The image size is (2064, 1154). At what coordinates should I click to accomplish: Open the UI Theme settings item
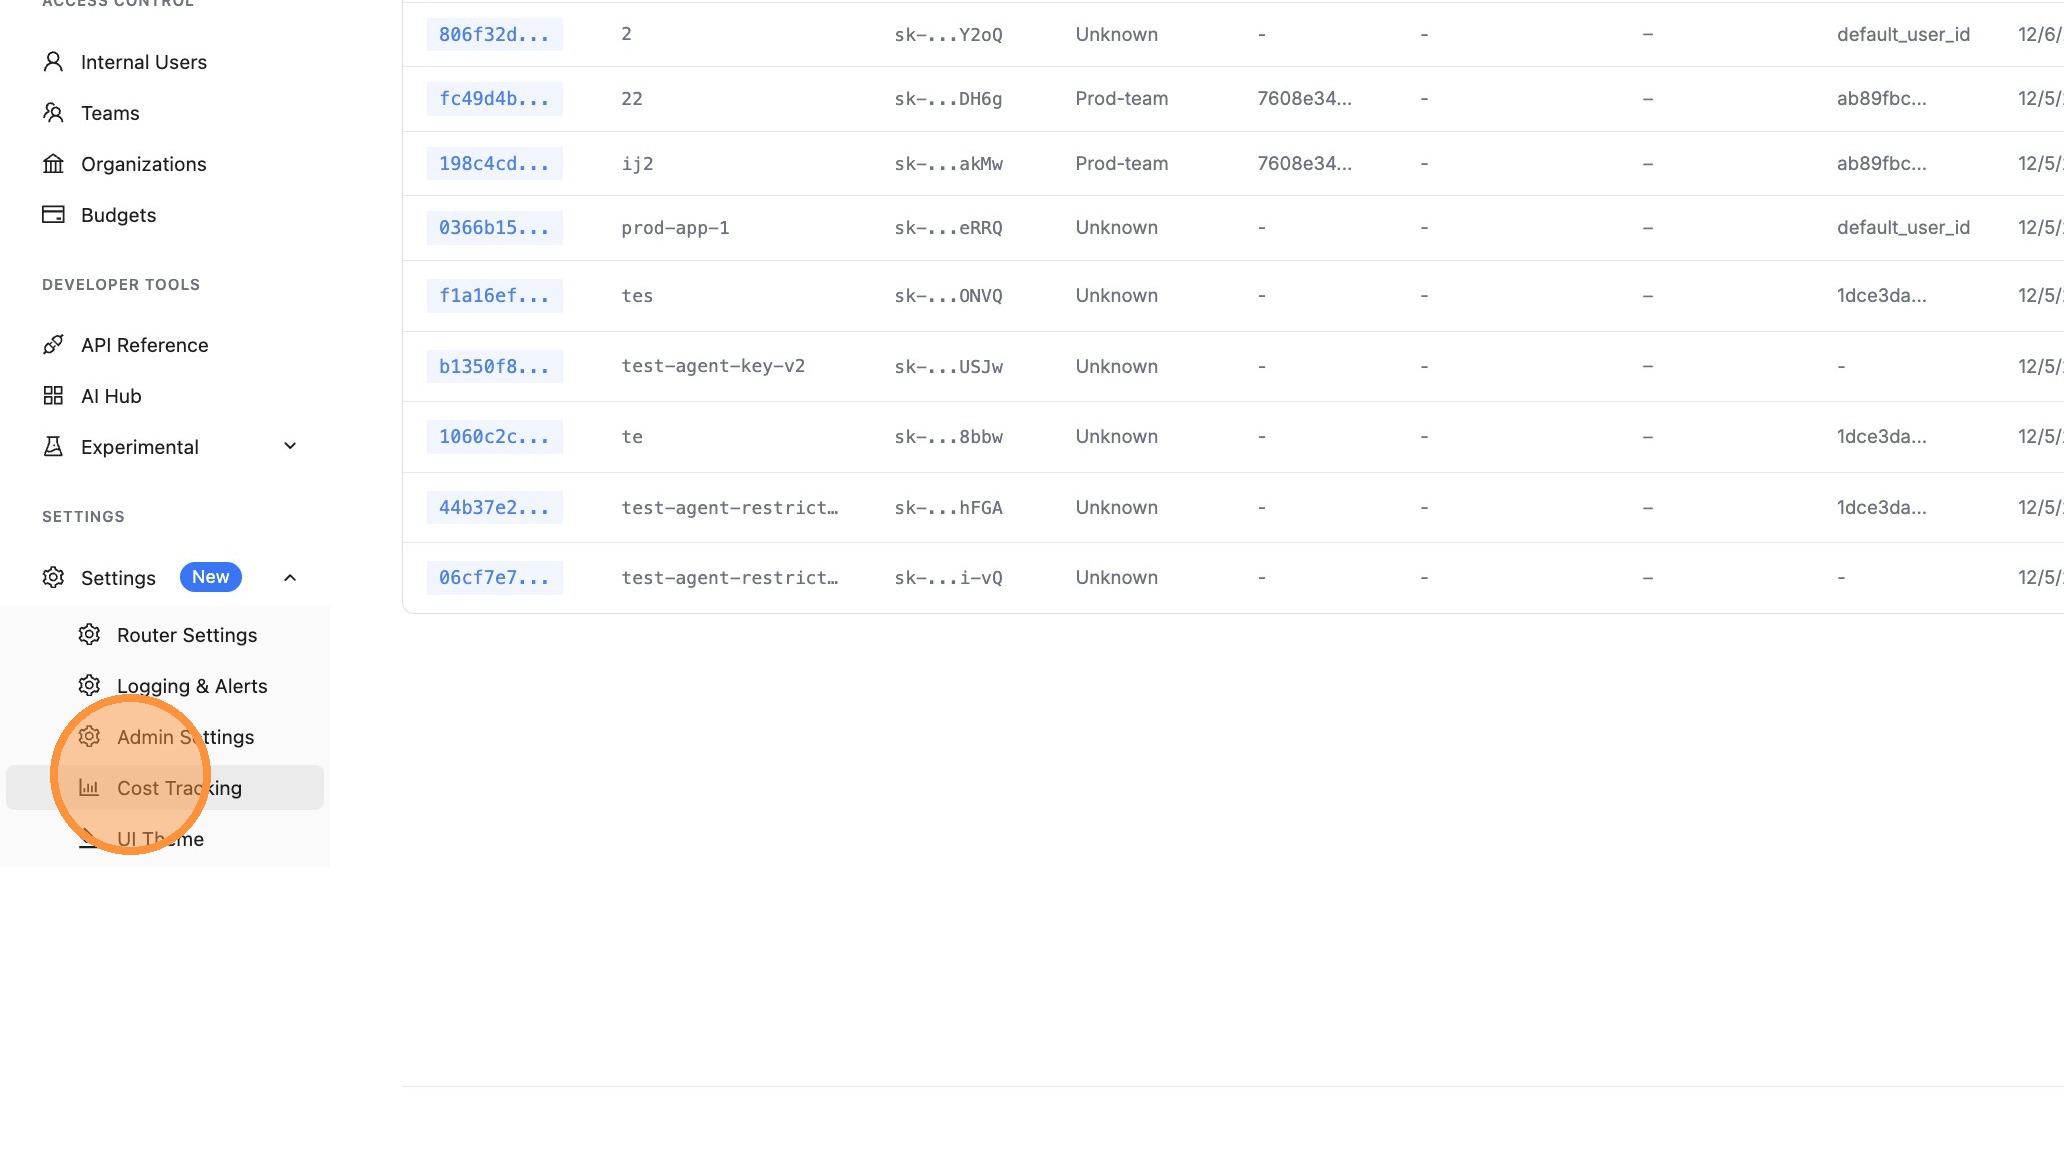coord(161,839)
